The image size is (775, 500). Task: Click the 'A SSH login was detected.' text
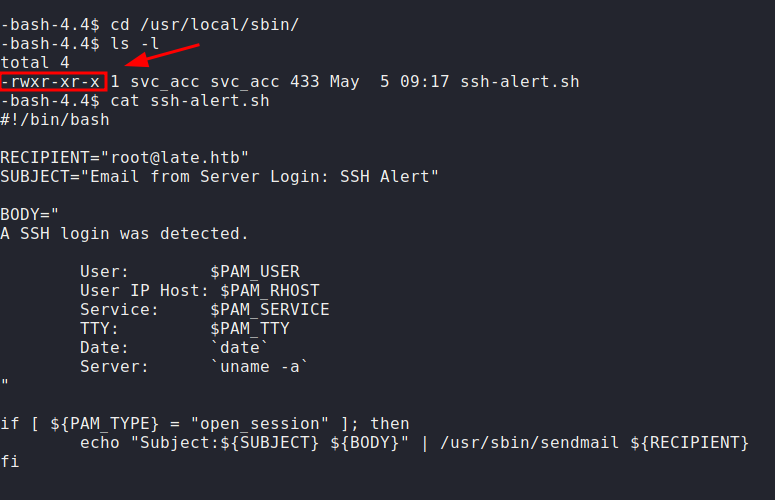click(124, 233)
